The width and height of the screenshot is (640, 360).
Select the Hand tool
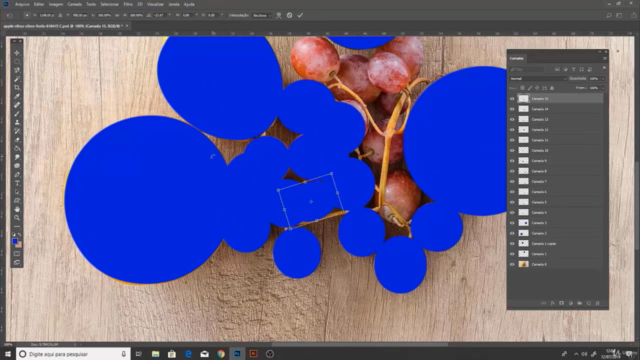click(17, 209)
